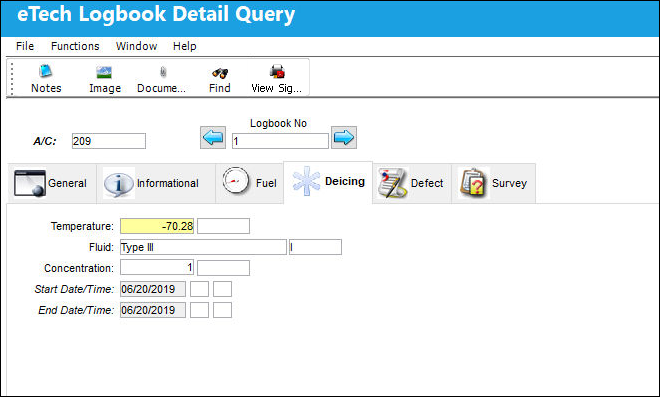Click the Fuel gauge icon

point(236,181)
